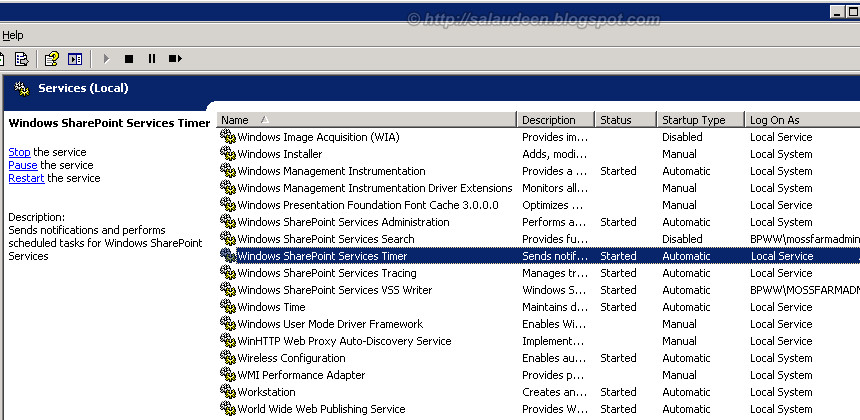Screen dimensions: 860x420
Task: Click the gear icon for SharePoint Services Administration
Action: click(228, 222)
